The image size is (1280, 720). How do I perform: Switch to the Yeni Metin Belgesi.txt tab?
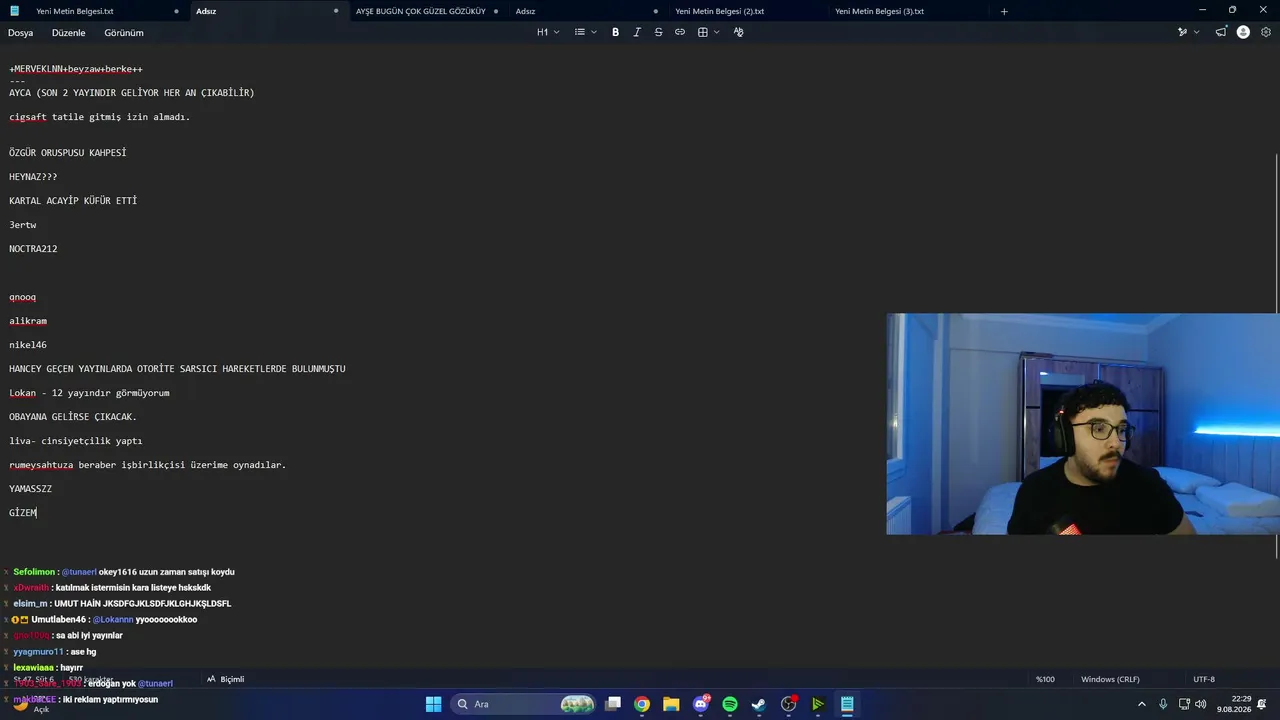pyautogui.click(x=106, y=11)
